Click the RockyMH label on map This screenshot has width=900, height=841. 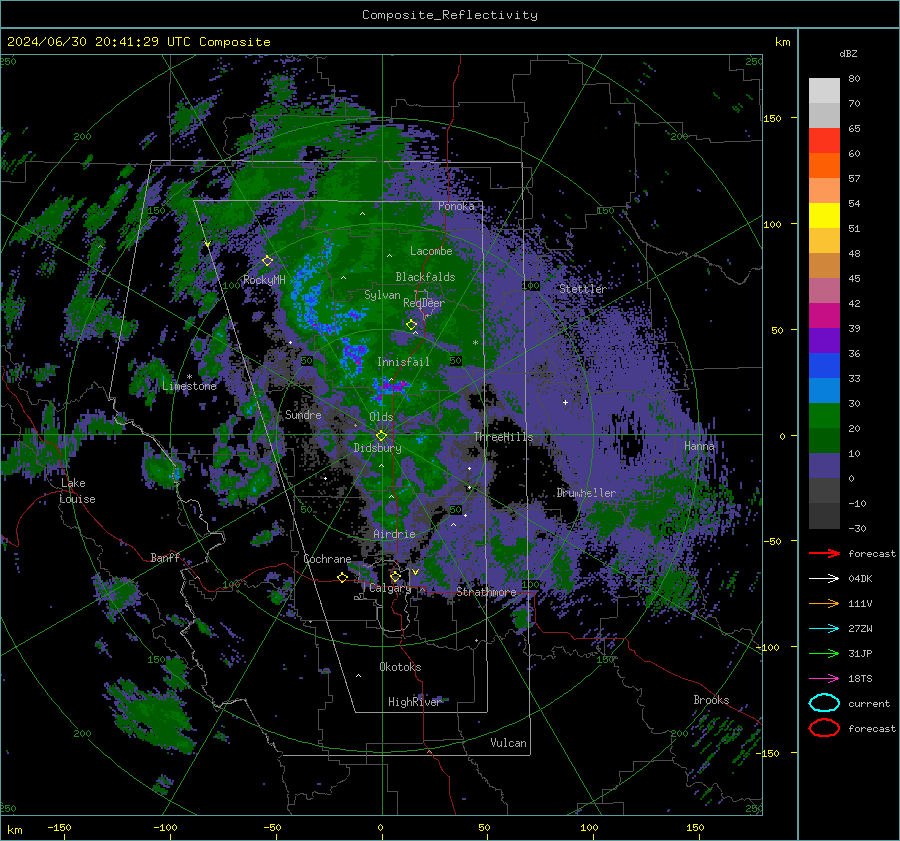pyautogui.click(x=264, y=280)
